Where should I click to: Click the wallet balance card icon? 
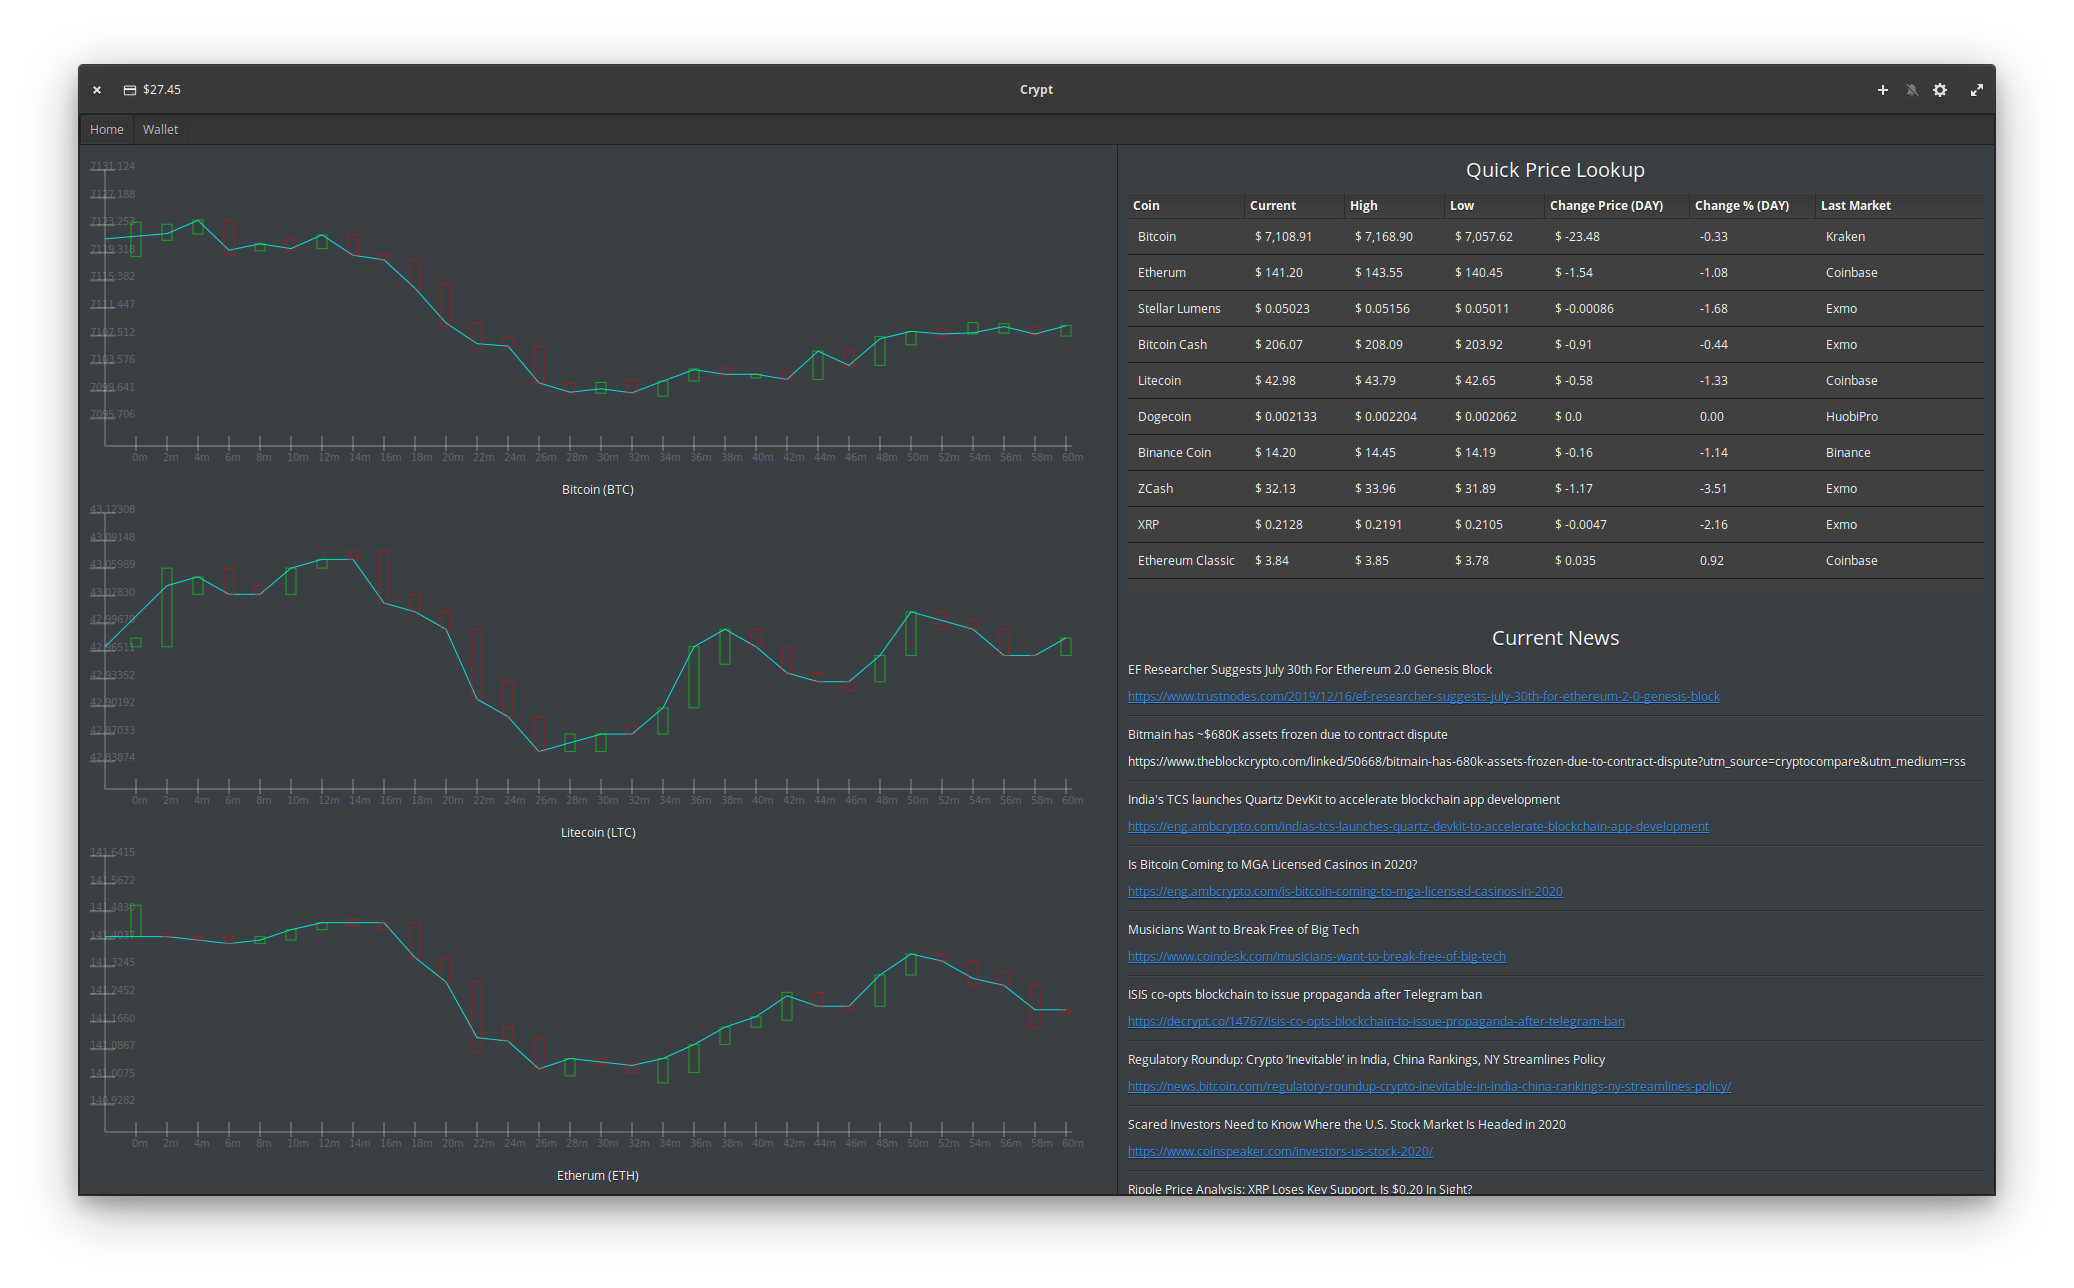(129, 90)
